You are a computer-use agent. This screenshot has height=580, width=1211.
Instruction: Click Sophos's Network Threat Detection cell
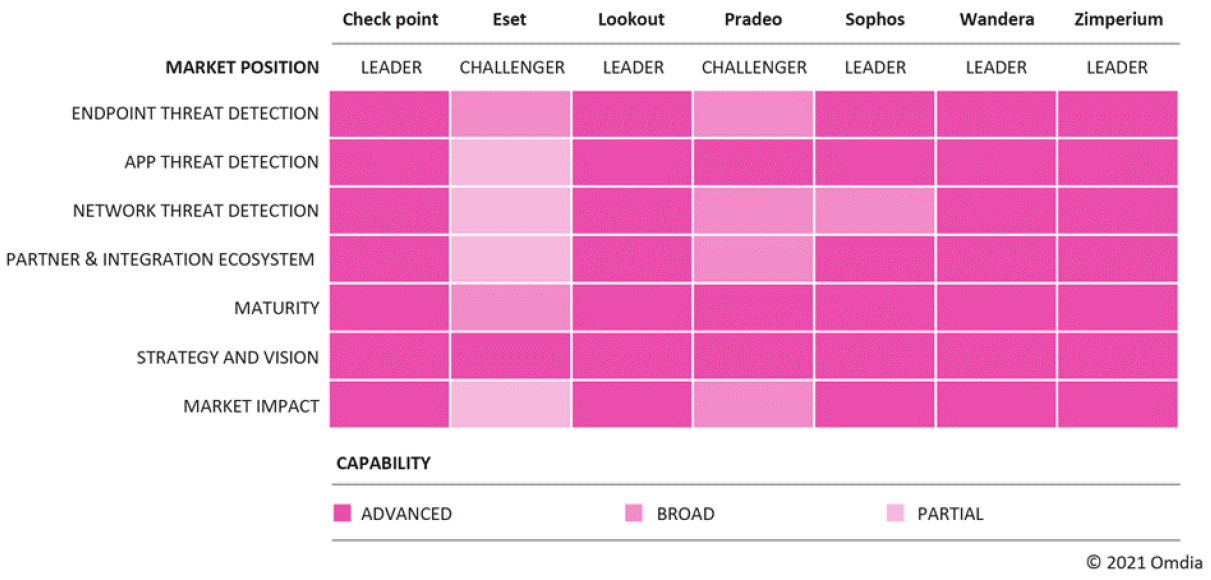coord(875,211)
